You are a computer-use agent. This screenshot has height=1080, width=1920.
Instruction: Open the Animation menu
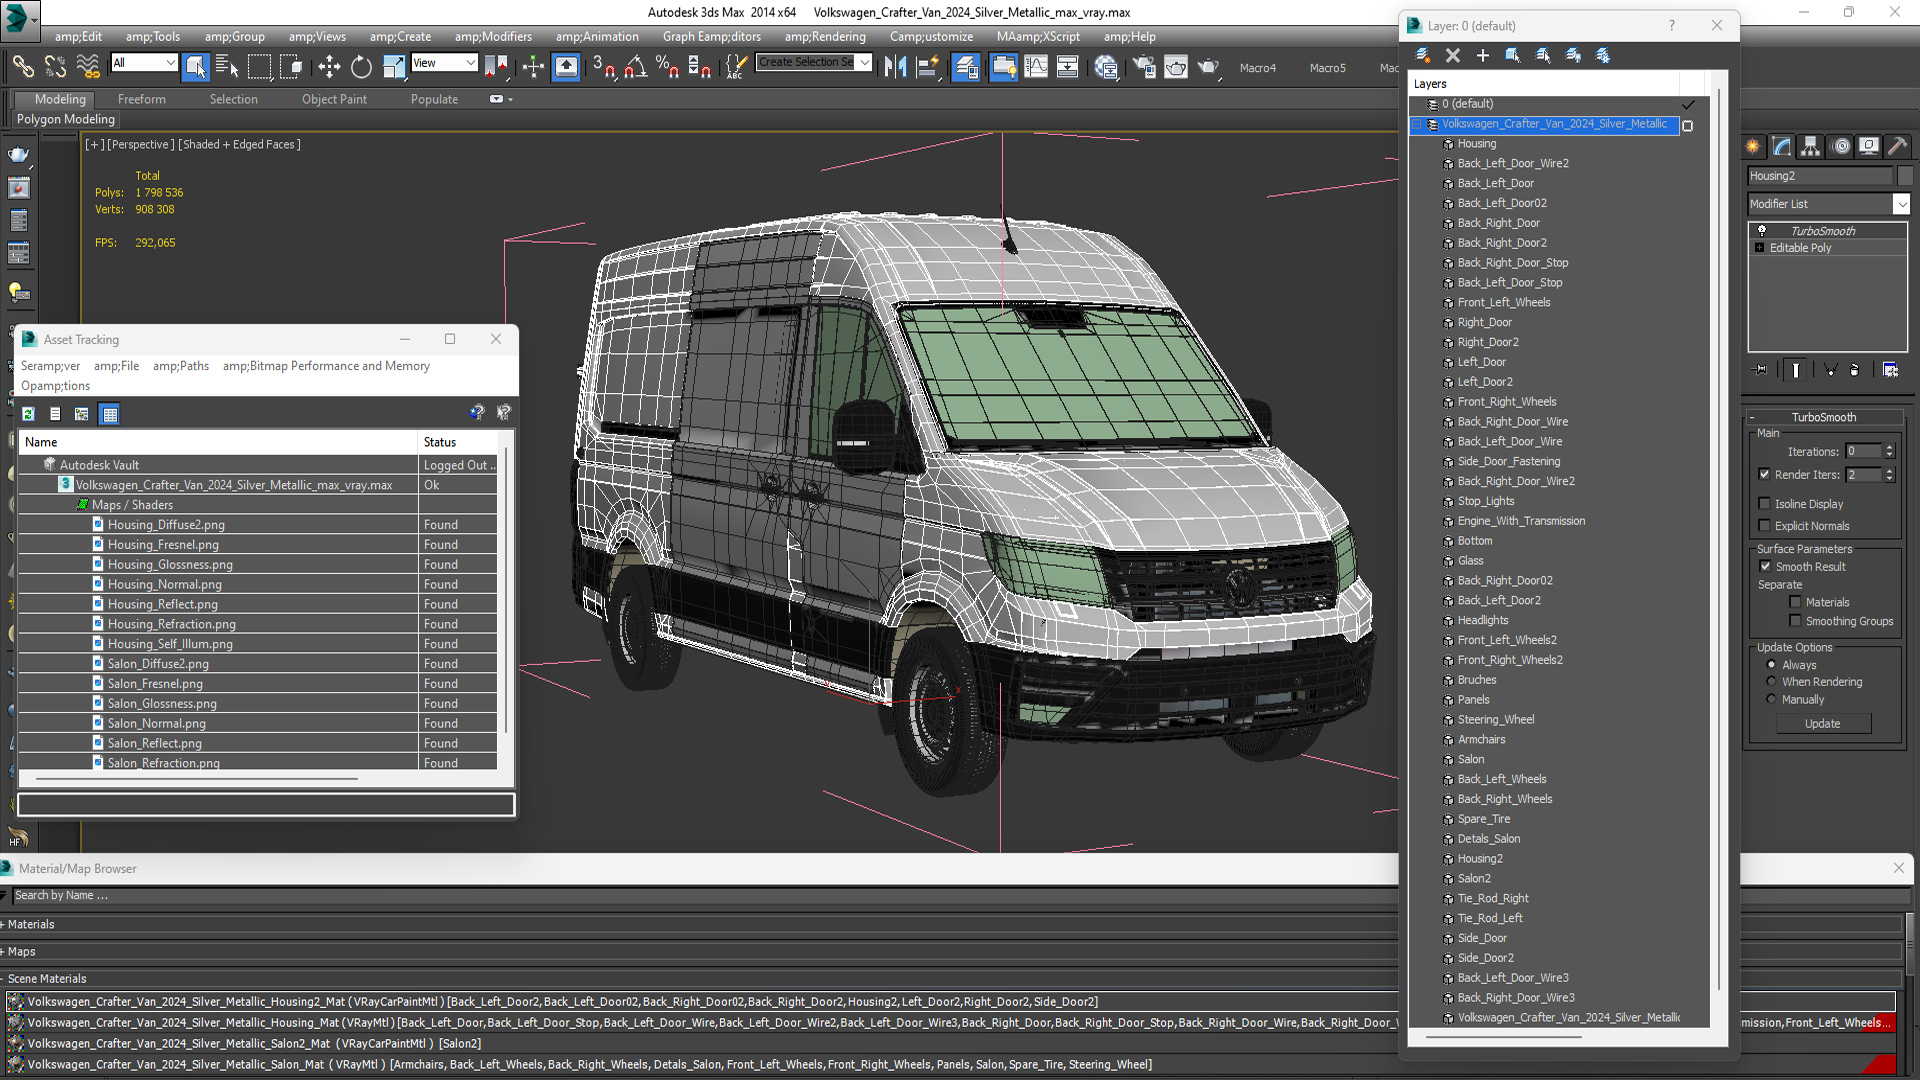[597, 36]
